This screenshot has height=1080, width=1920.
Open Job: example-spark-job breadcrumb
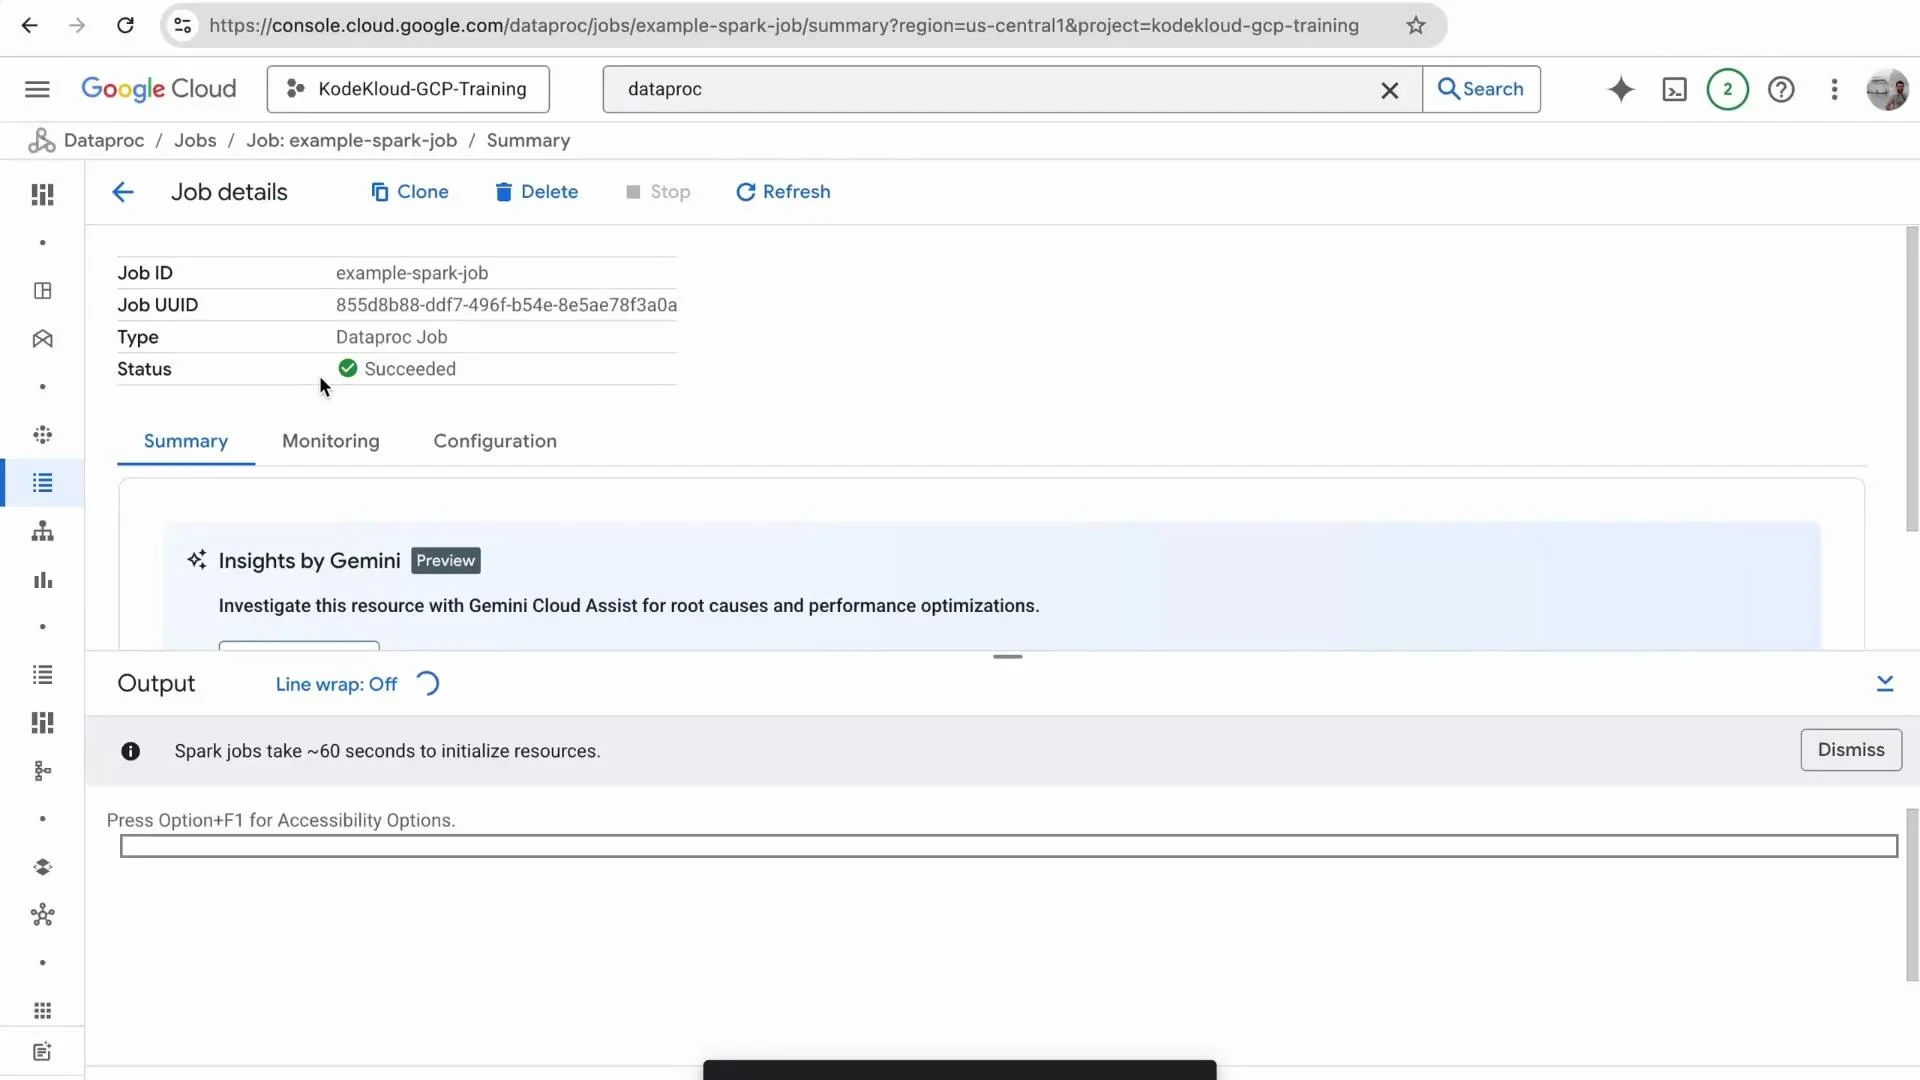[352, 141]
